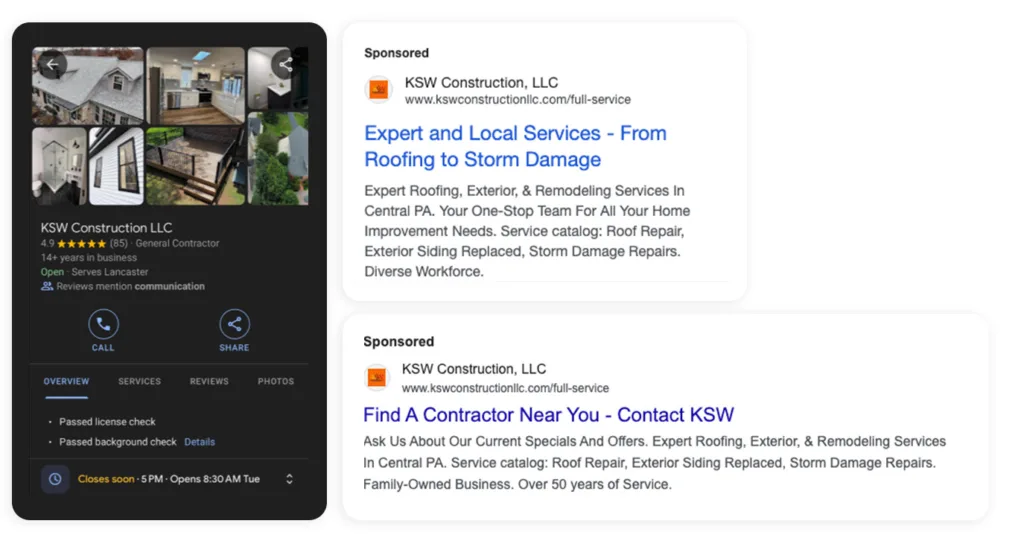Open the glass shower bathroom photo
1024x544 pixels.
[59, 166]
